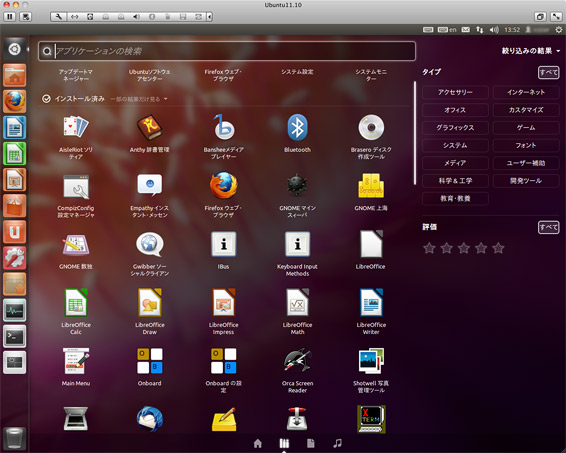566x453 pixels.
Task: Toggle システム type filter
Action: pos(455,145)
